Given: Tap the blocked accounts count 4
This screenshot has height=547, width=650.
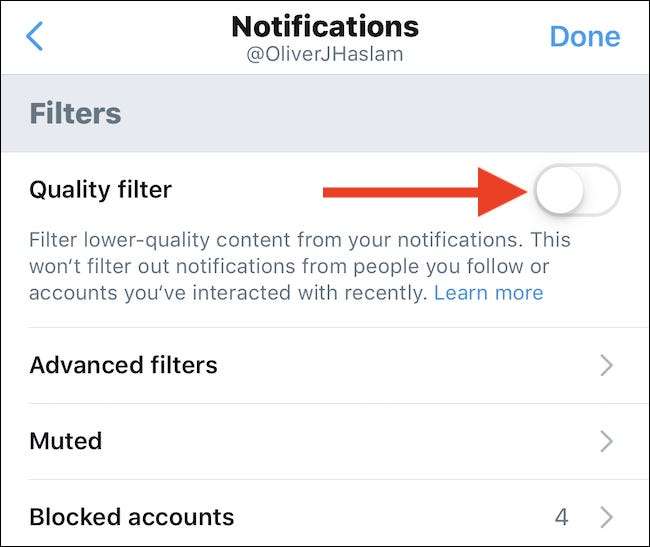Looking at the screenshot, I should click(x=562, y=517).
